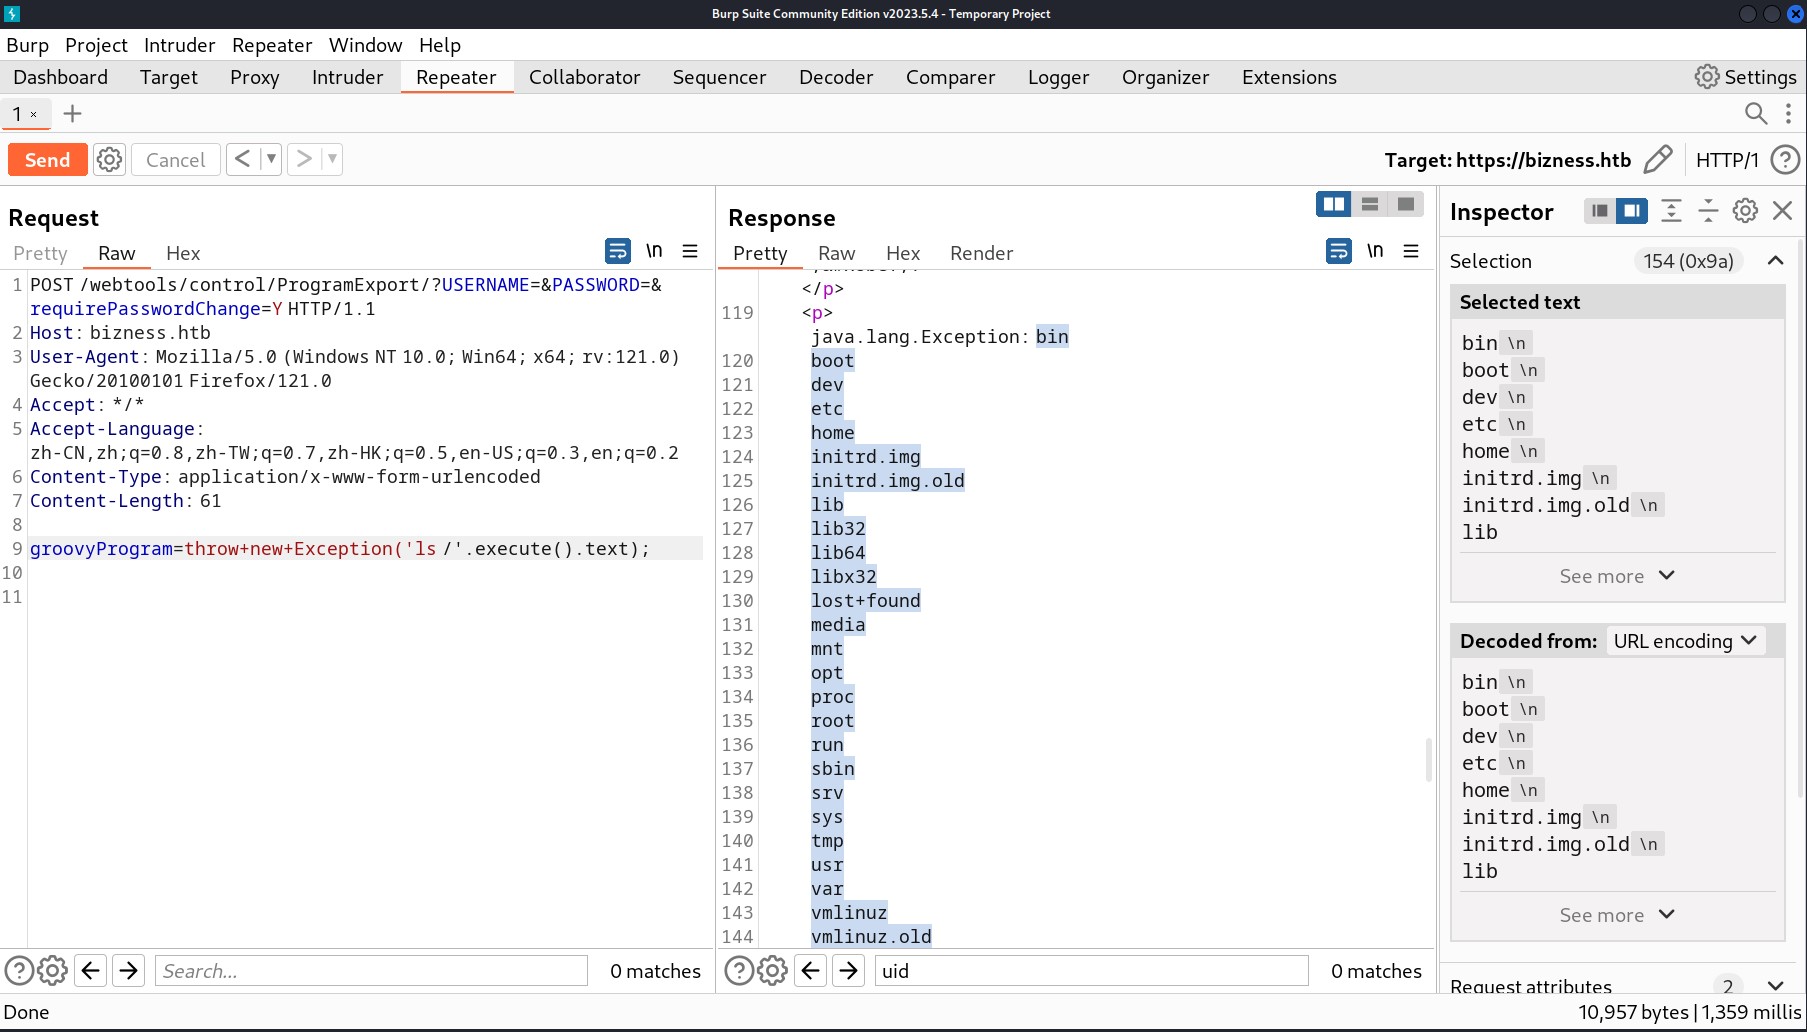Open the Collaborator tab

tap(584, 77)
